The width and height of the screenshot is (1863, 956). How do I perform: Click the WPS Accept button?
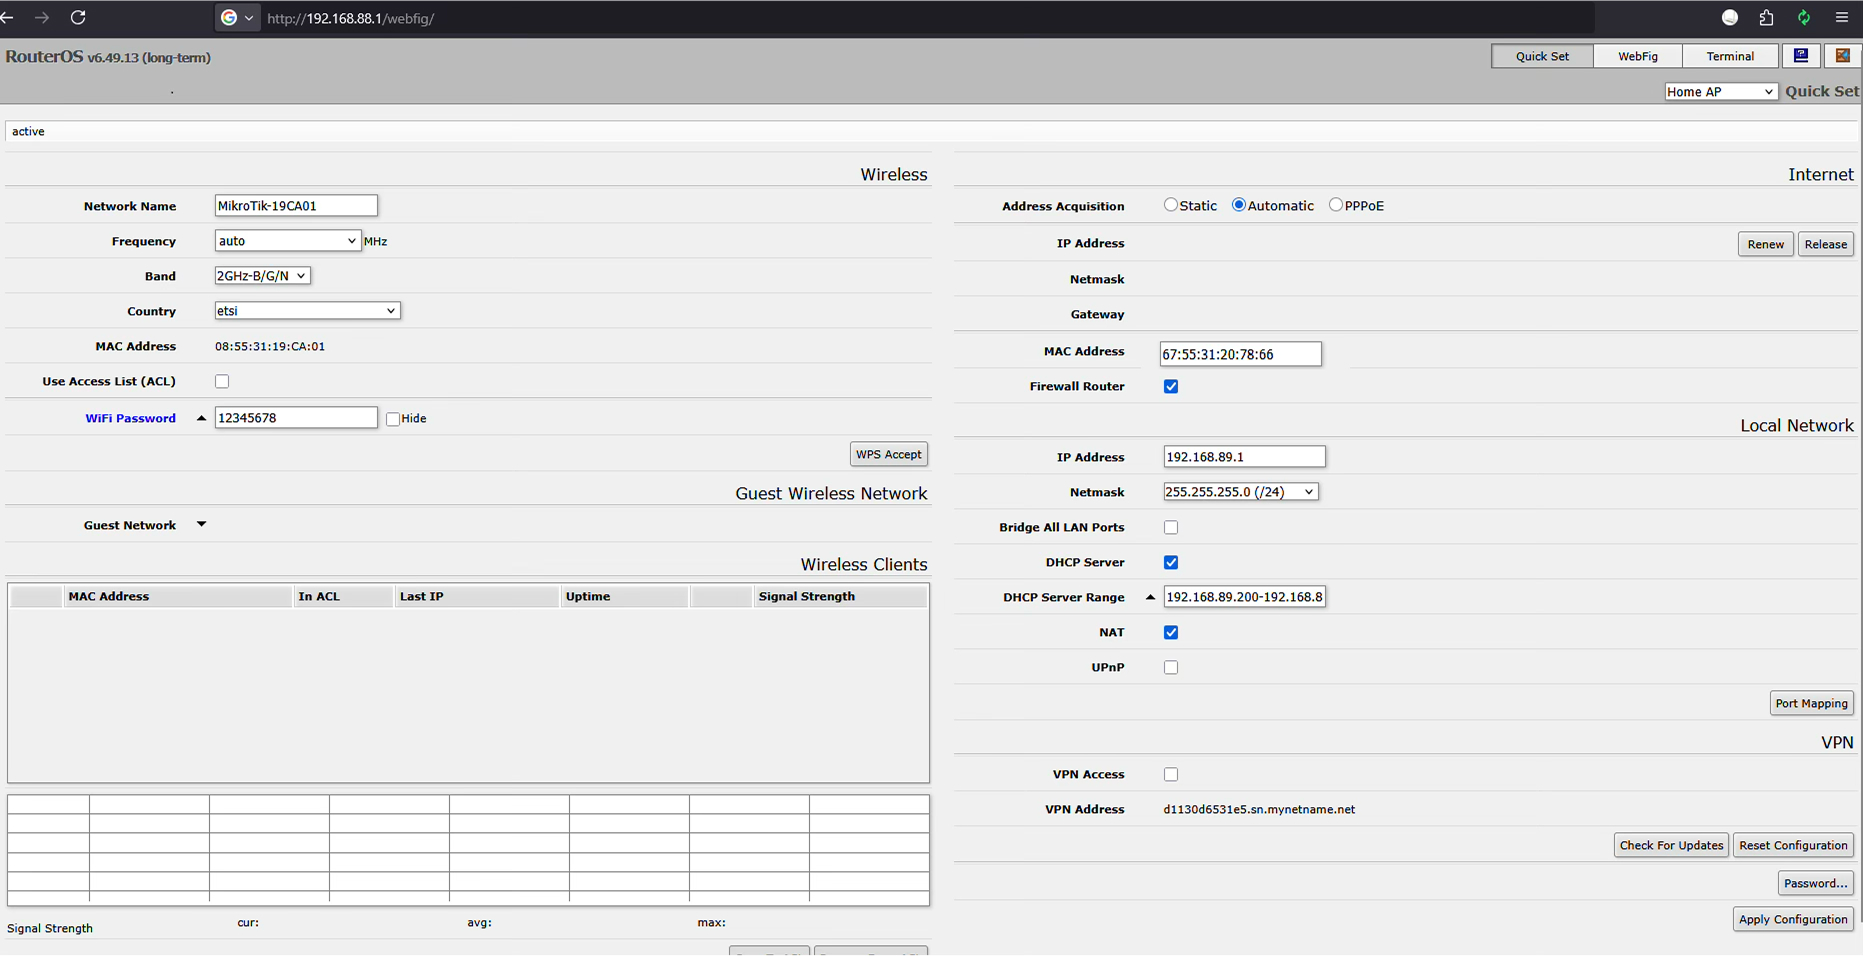click(x=888, y=454)
